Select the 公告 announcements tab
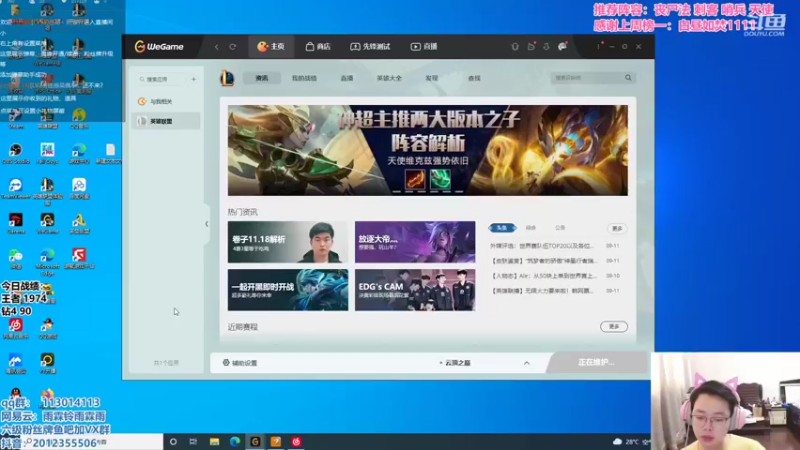This screenshot has height=450, width=800. pos(560,228)
